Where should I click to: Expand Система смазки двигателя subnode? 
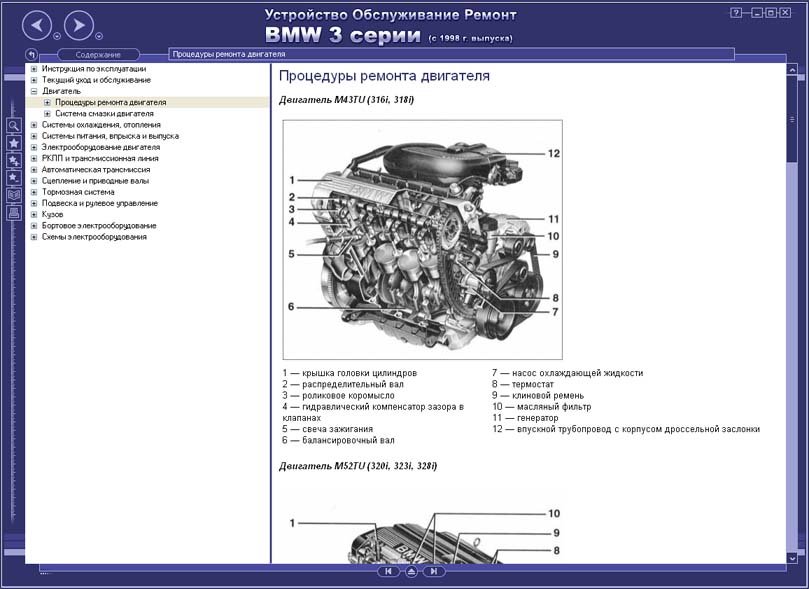point(47,113)
